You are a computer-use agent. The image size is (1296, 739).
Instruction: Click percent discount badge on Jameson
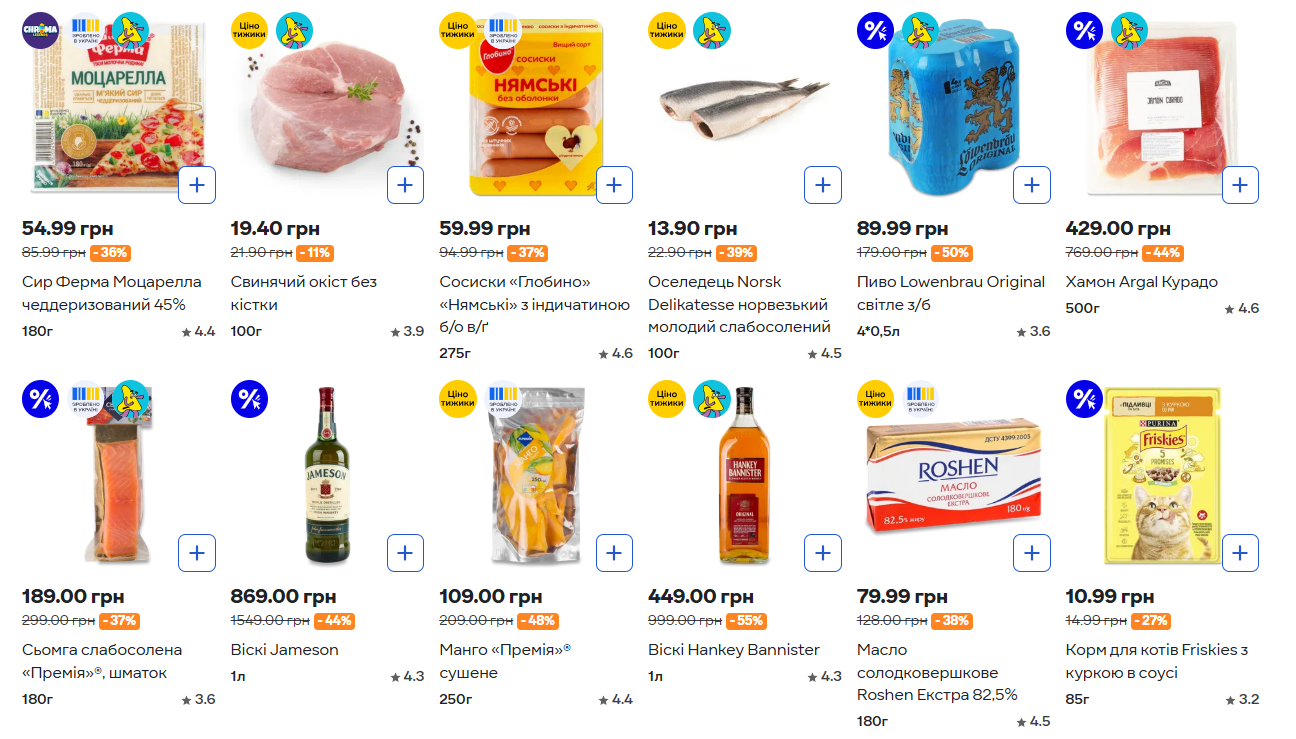pyautogui.click(x=249, y=399)
